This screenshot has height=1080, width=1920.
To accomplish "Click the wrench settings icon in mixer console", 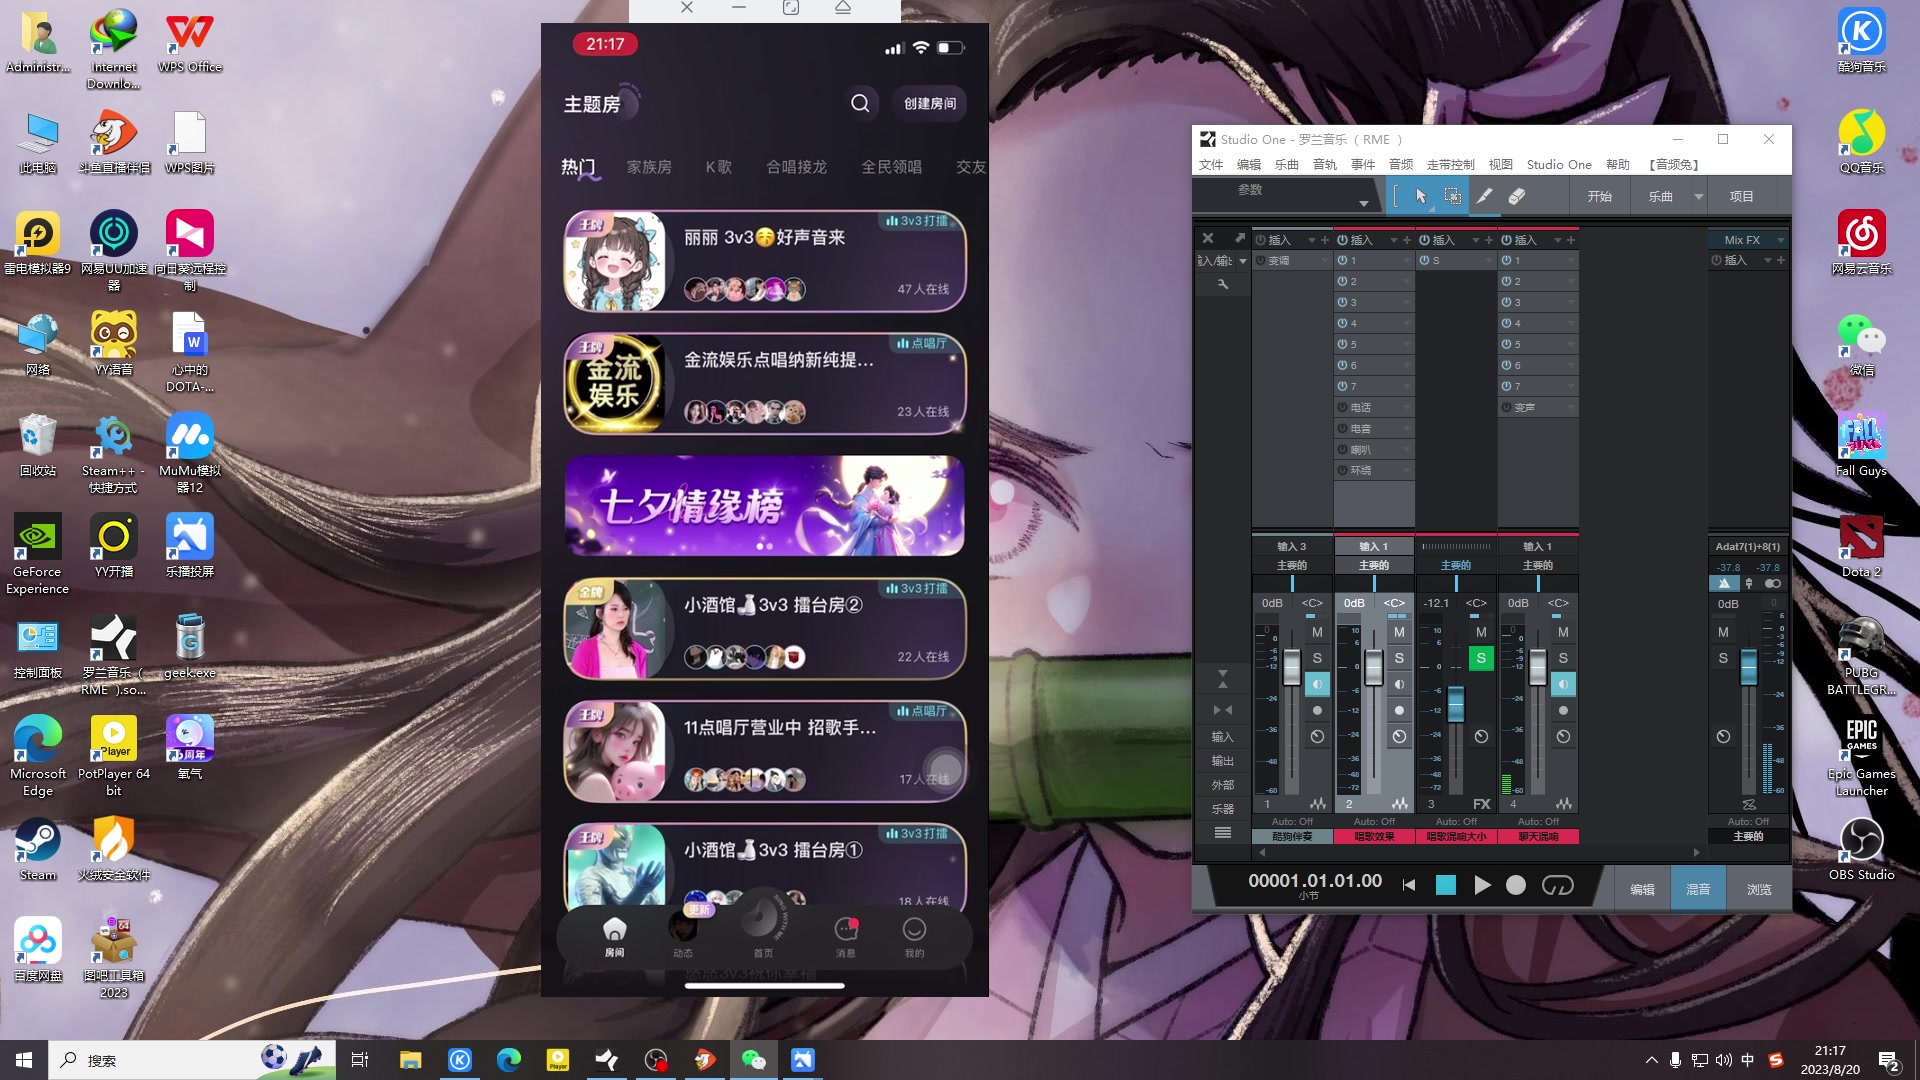I will pos(1222,285).
